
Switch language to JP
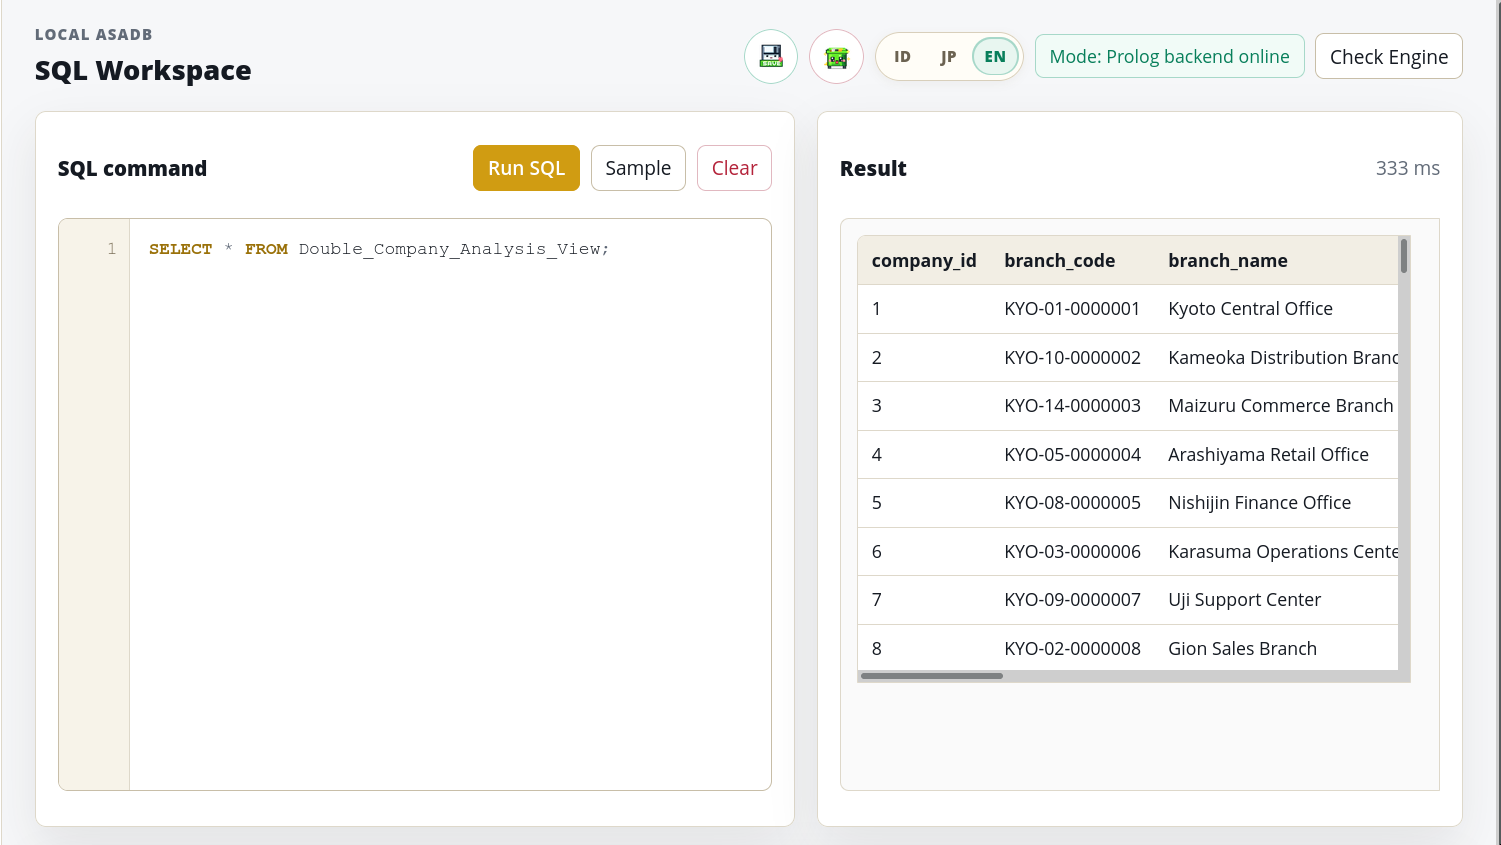[x=948, y=57]
